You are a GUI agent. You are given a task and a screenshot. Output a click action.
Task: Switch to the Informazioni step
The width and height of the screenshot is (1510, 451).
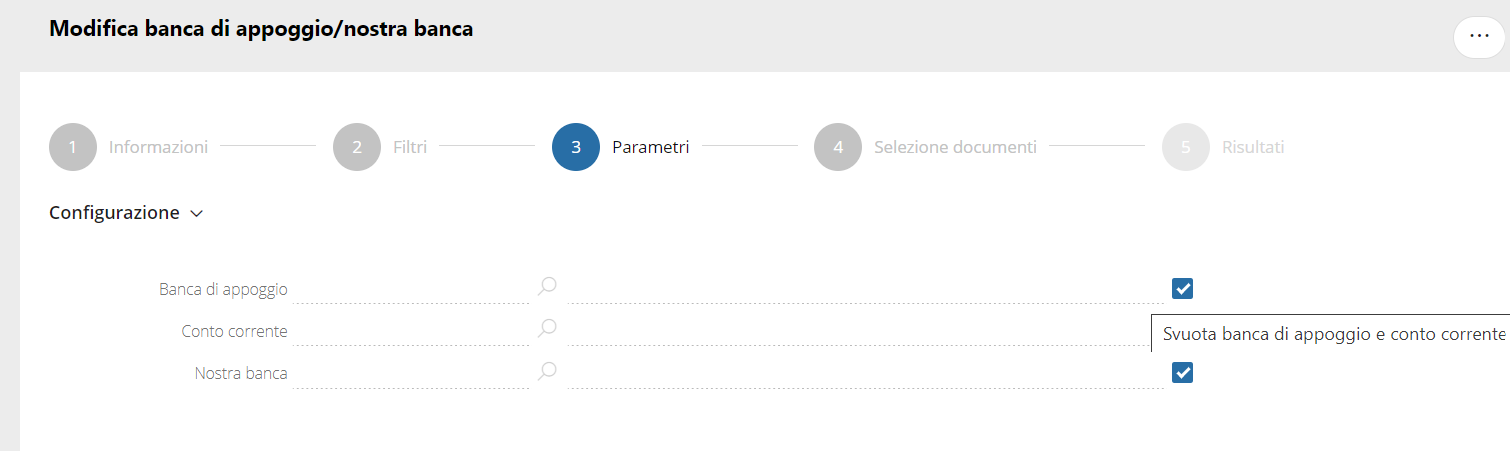click(x=158, y=147)
